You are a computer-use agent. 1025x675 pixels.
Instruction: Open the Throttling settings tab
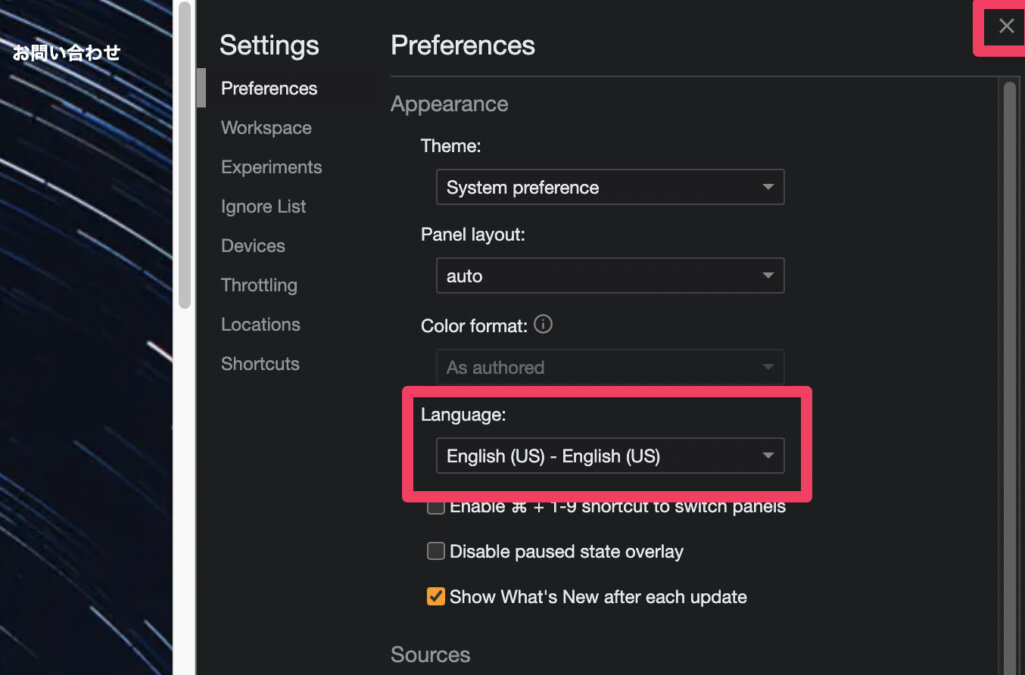click(259, 285)
